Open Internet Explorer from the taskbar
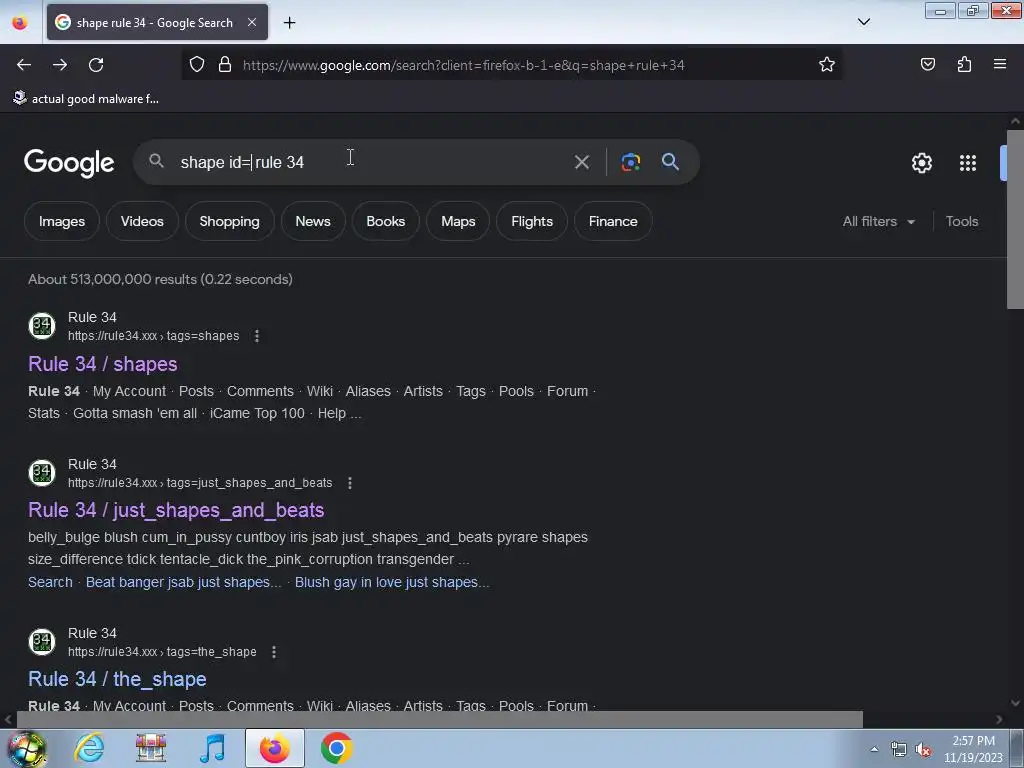This screenshot has height=768, width=1024. point(89,748)
